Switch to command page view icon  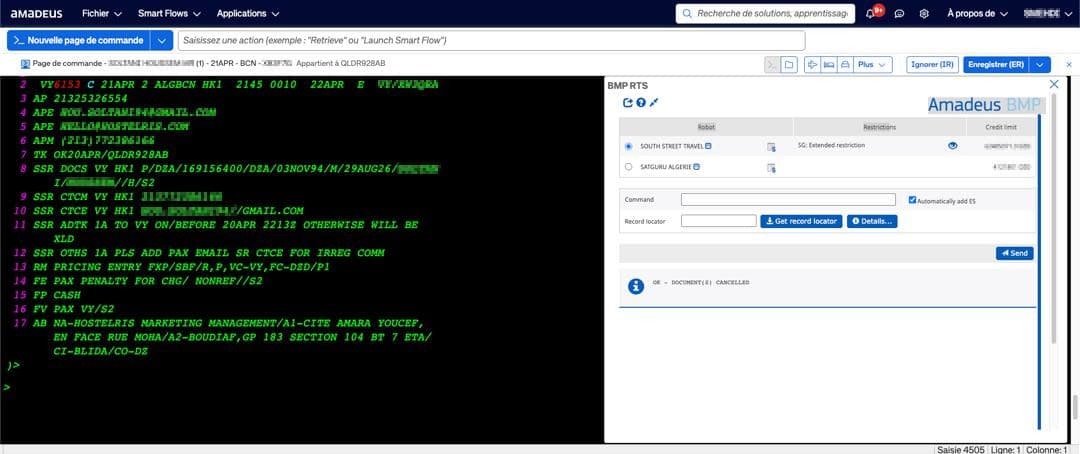(x=772, y=64)
